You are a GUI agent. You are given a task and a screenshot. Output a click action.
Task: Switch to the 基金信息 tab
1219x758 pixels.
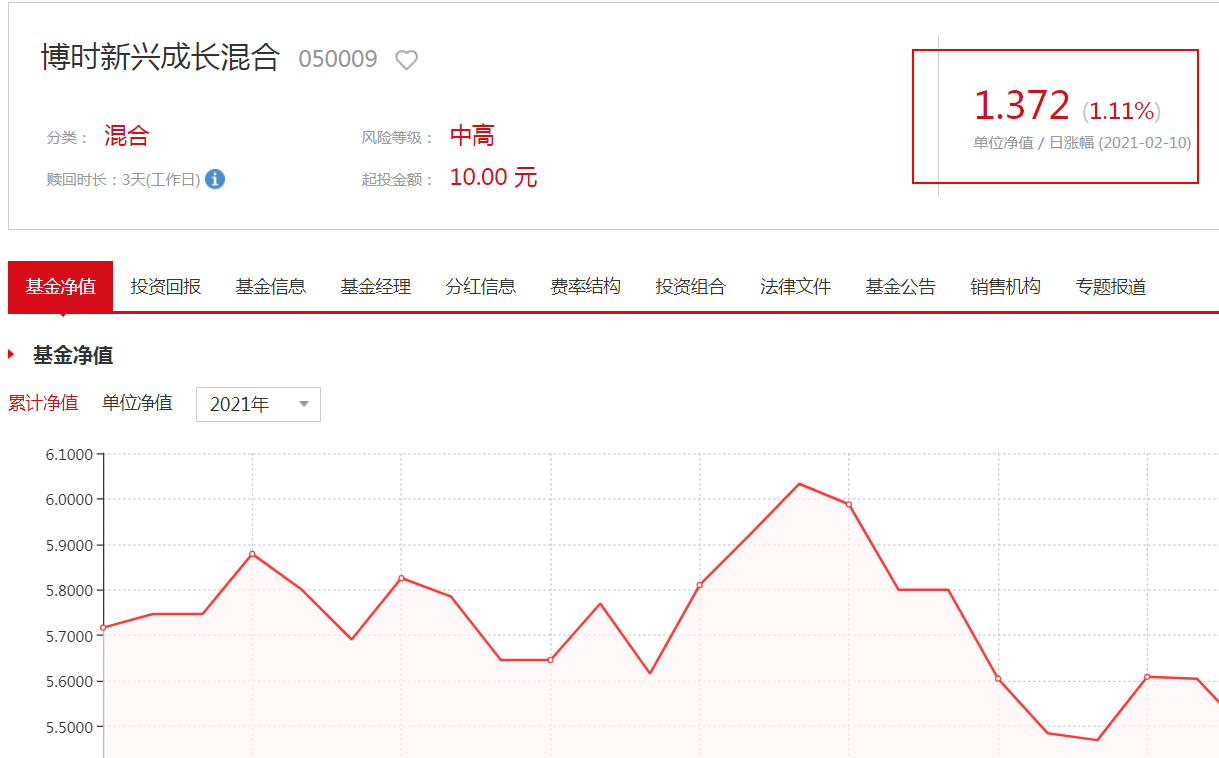click(271, 287)
